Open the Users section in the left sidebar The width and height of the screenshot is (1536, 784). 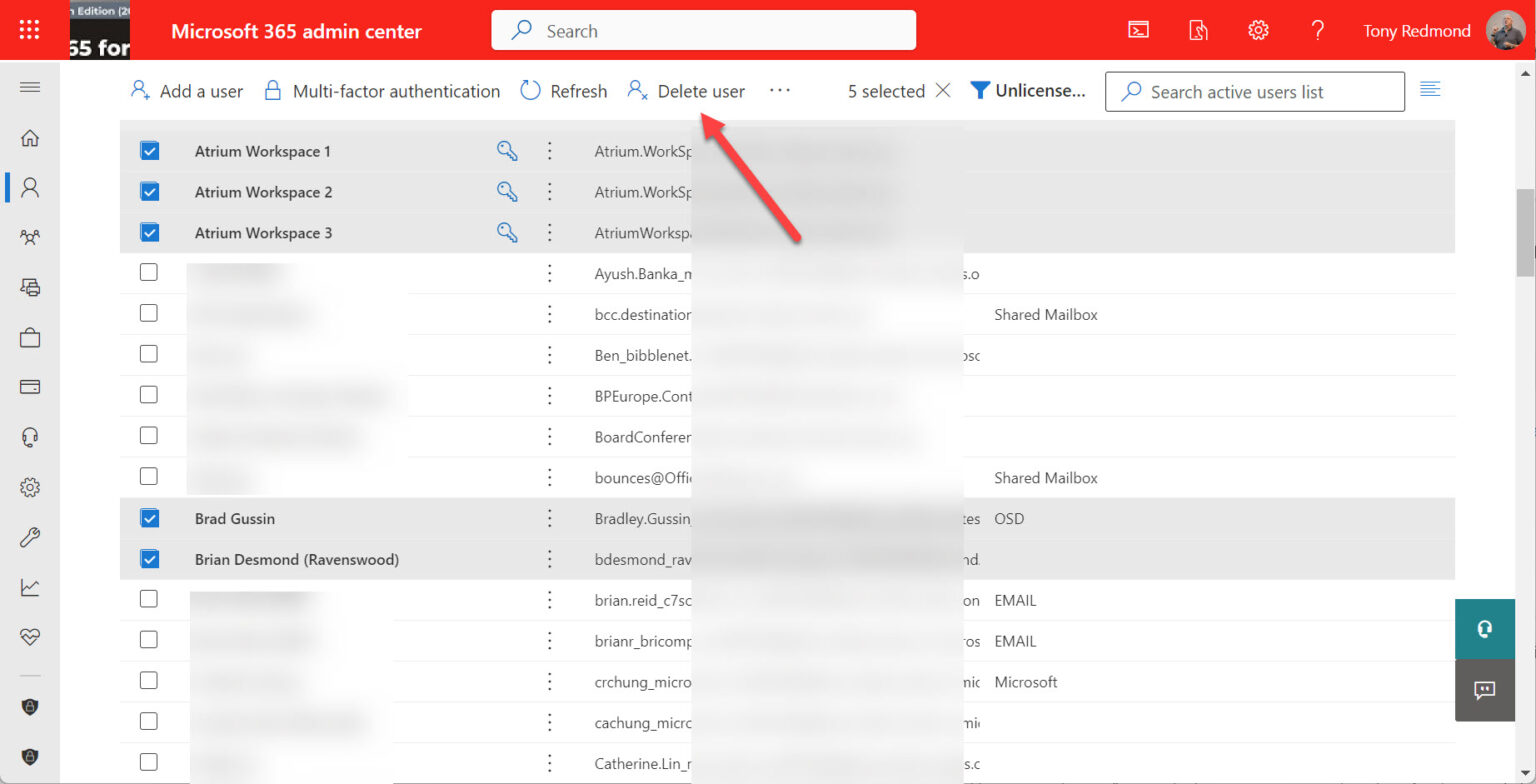(30, 187)
